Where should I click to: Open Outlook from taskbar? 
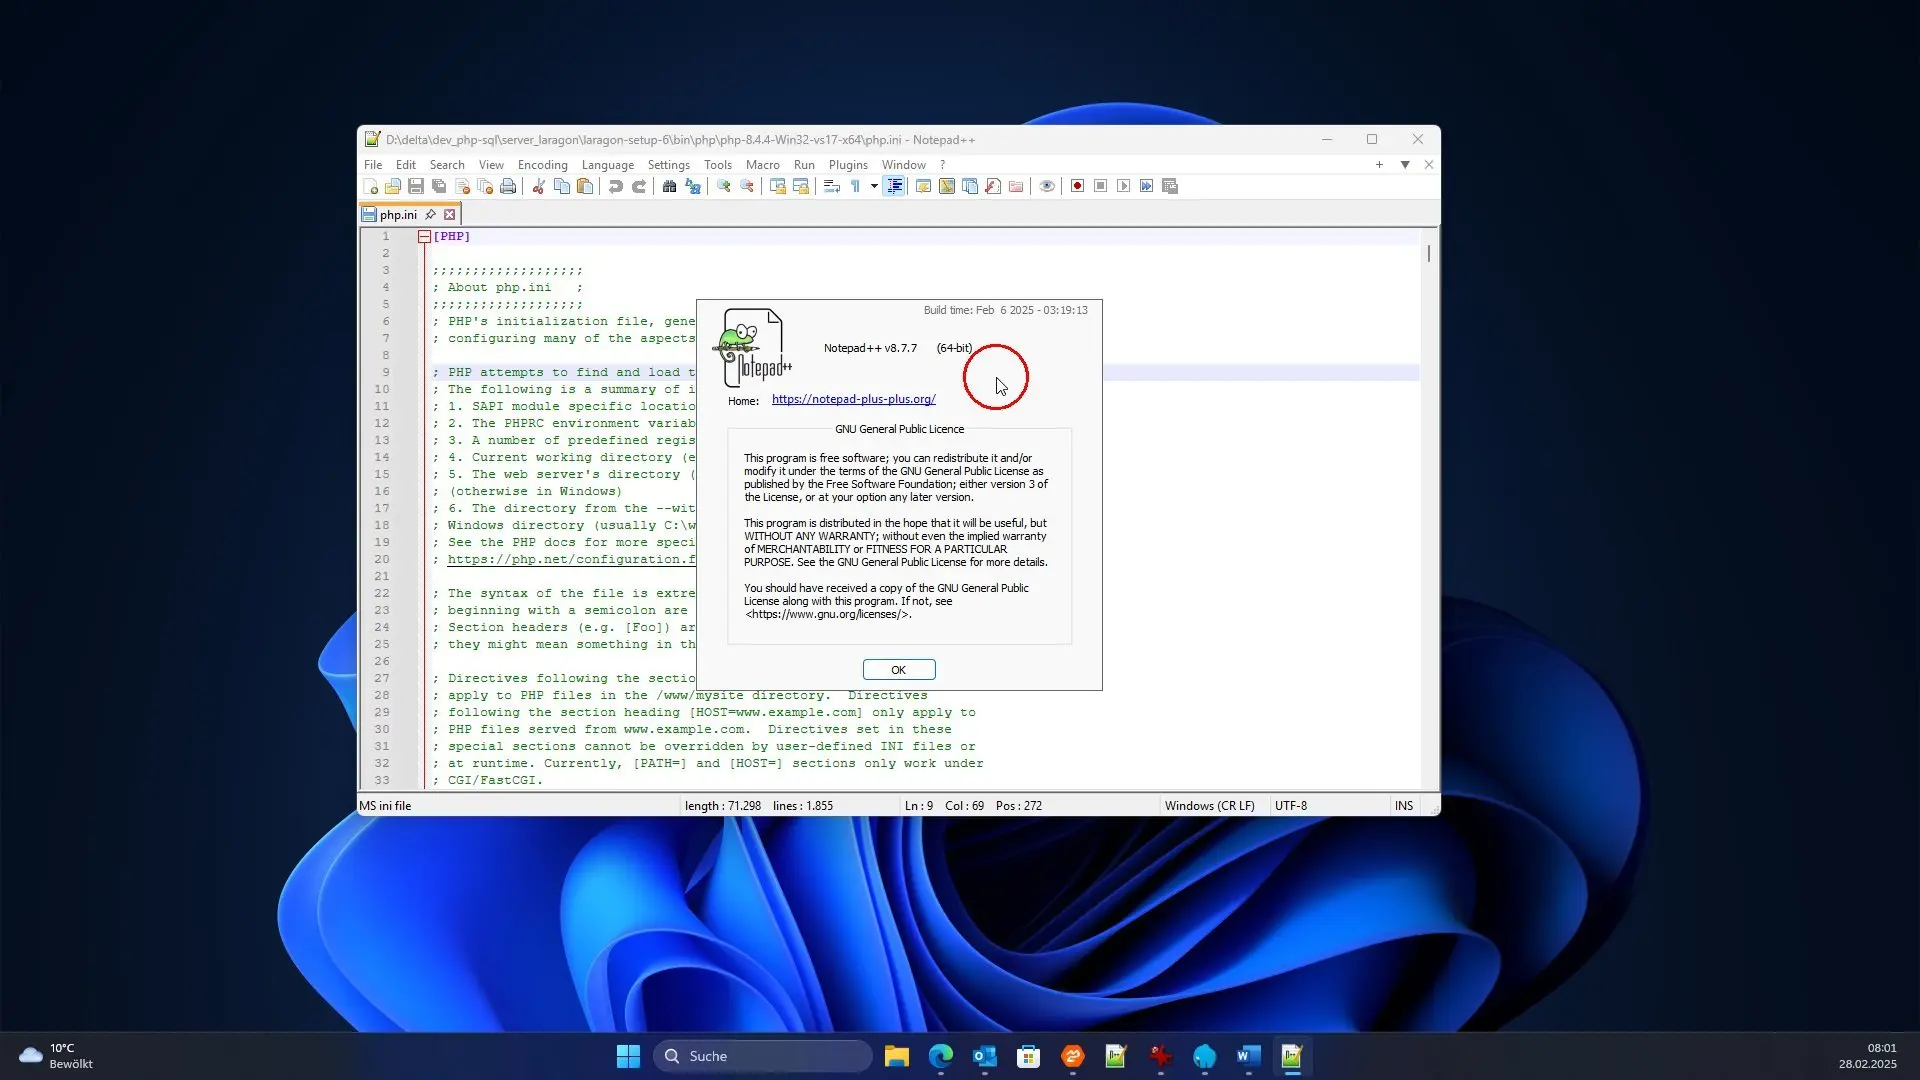[985, 1056]
